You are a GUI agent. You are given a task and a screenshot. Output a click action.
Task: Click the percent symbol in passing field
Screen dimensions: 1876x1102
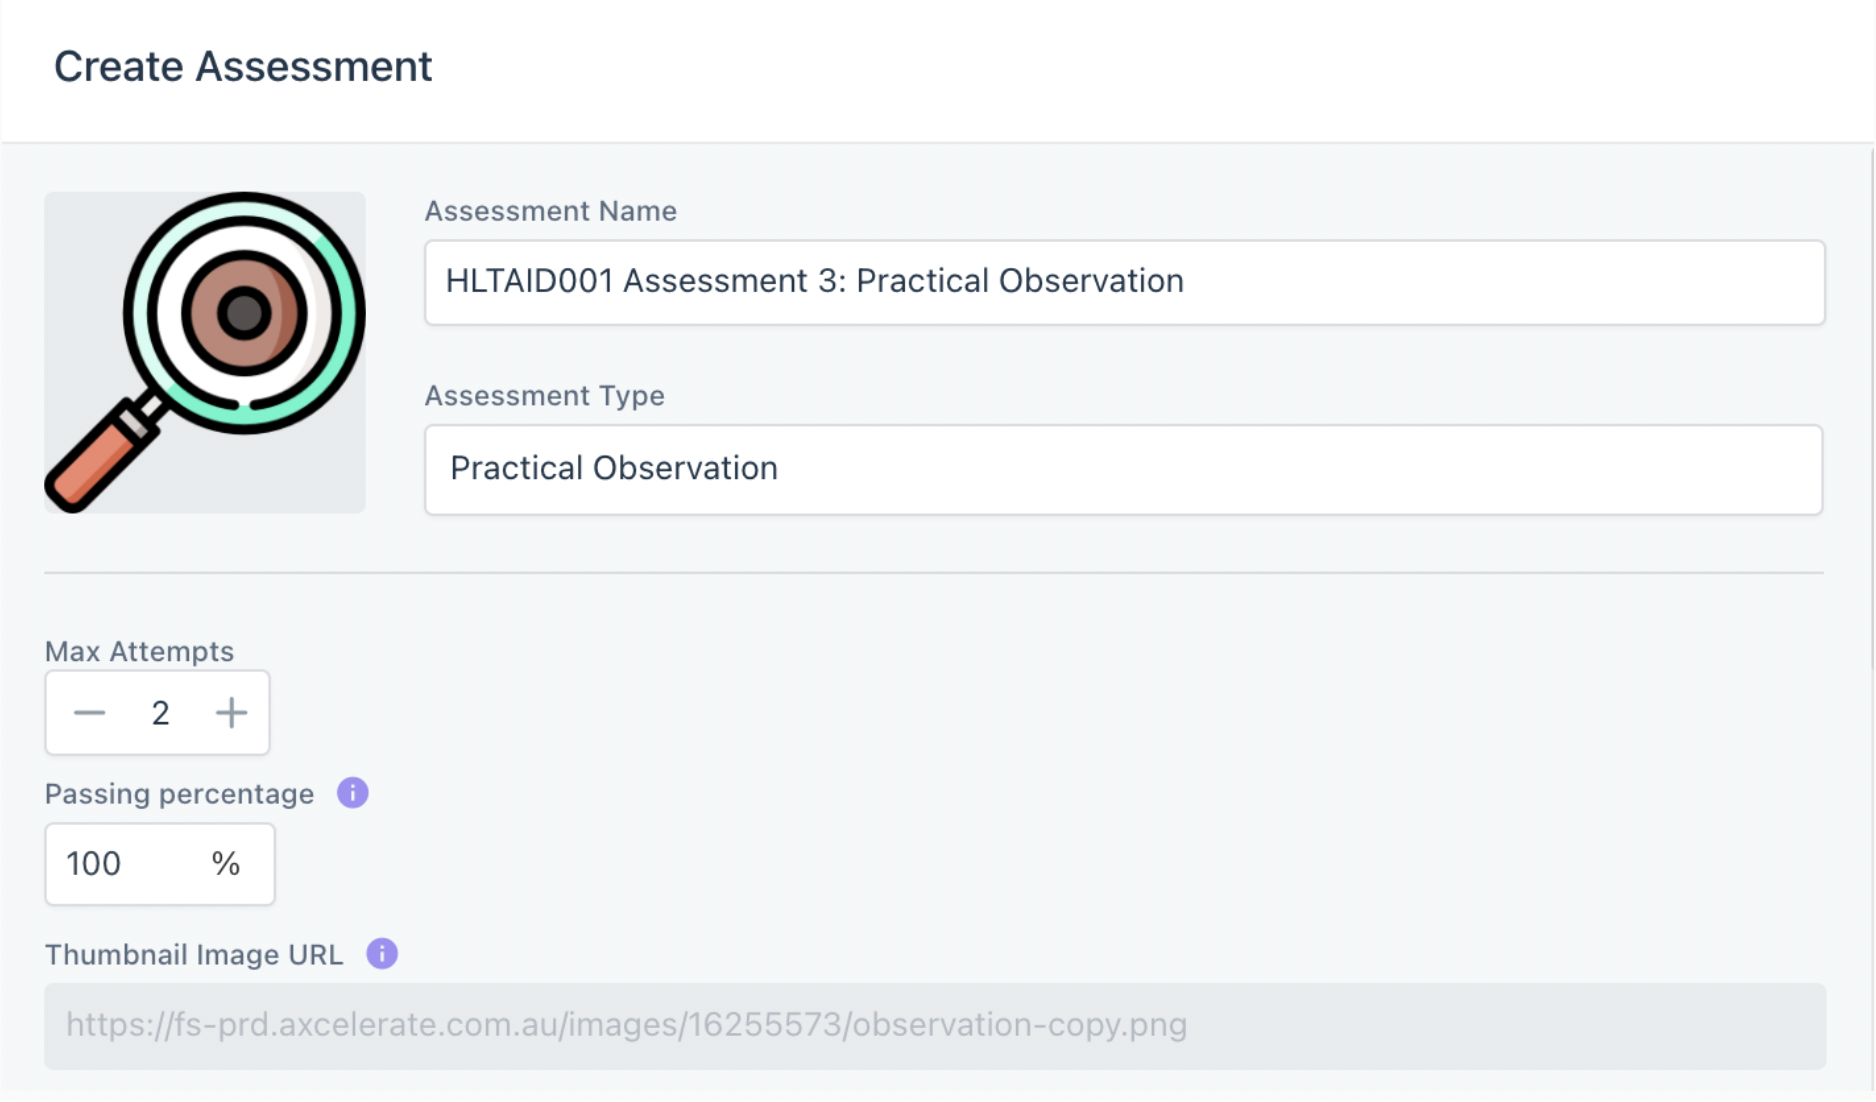226,864
